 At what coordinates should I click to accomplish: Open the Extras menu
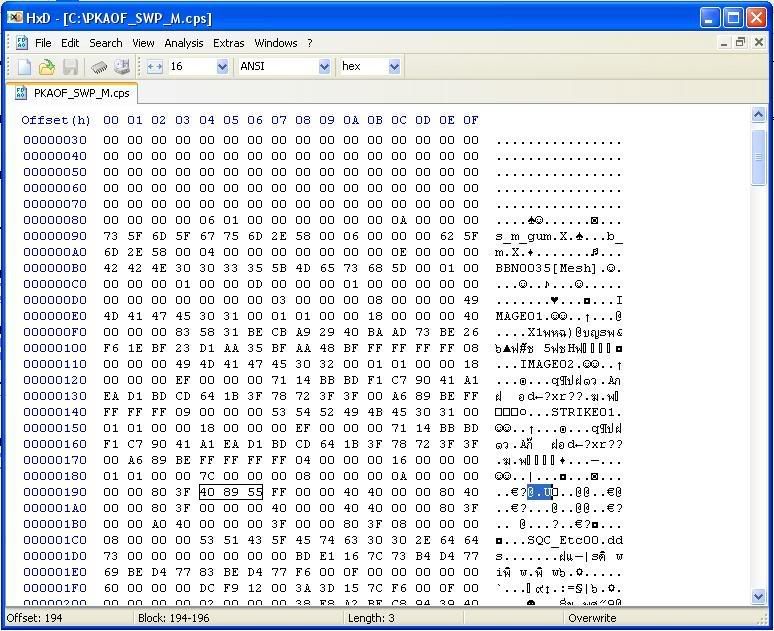[x=228, y=43]
